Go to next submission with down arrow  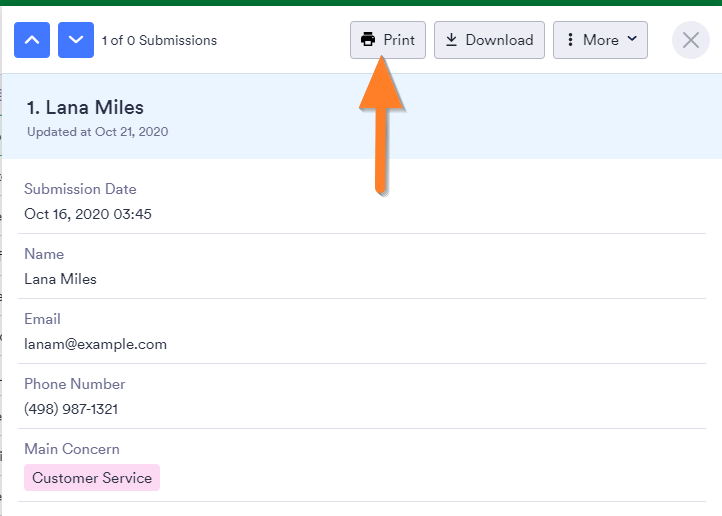[x=76, y=40]
